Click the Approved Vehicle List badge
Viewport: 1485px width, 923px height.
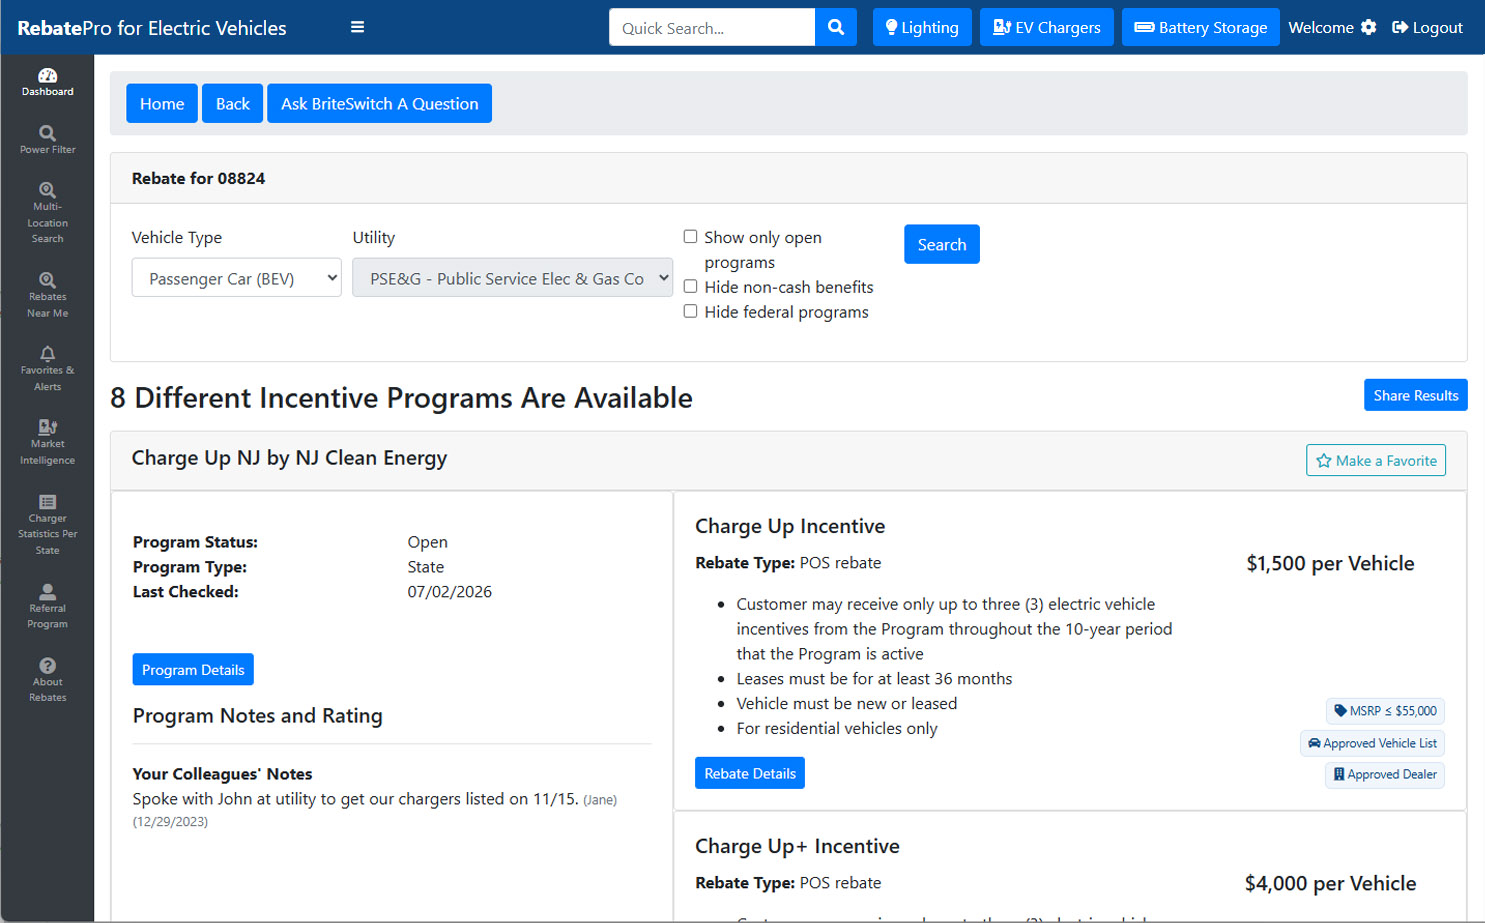[1372, 743]
